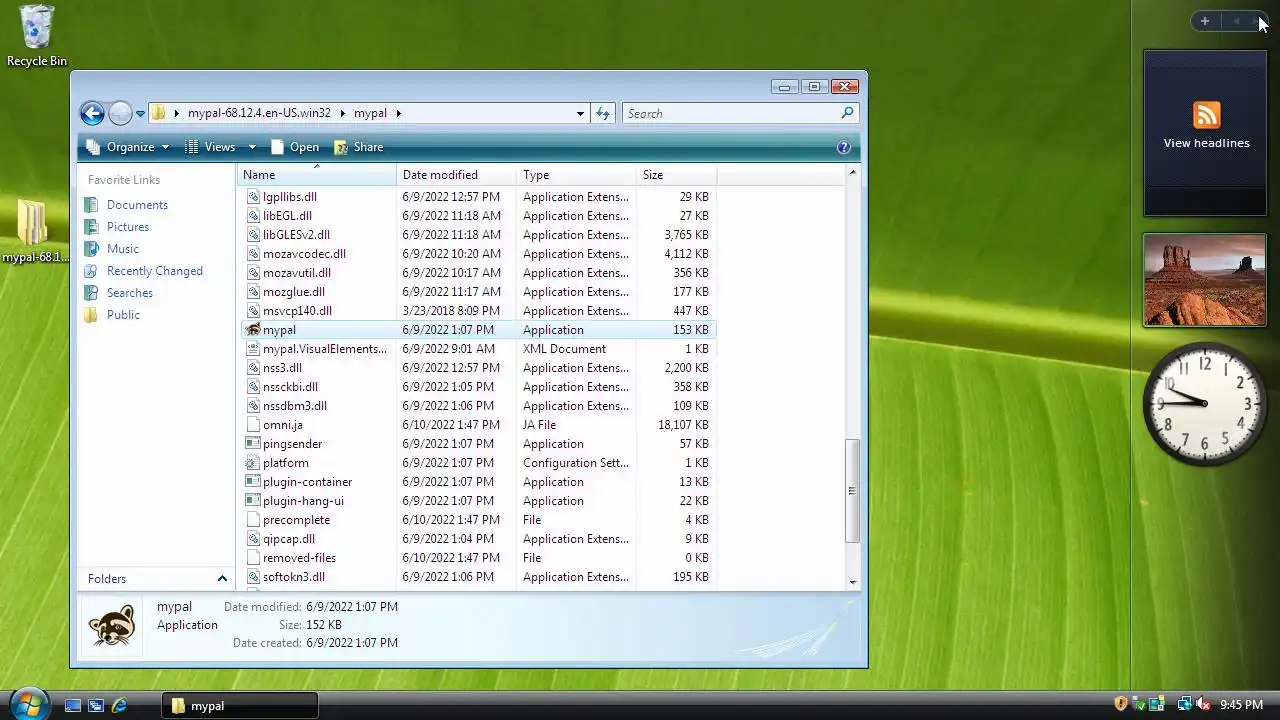Open Searches favorite link

click(x=129, y=293)
